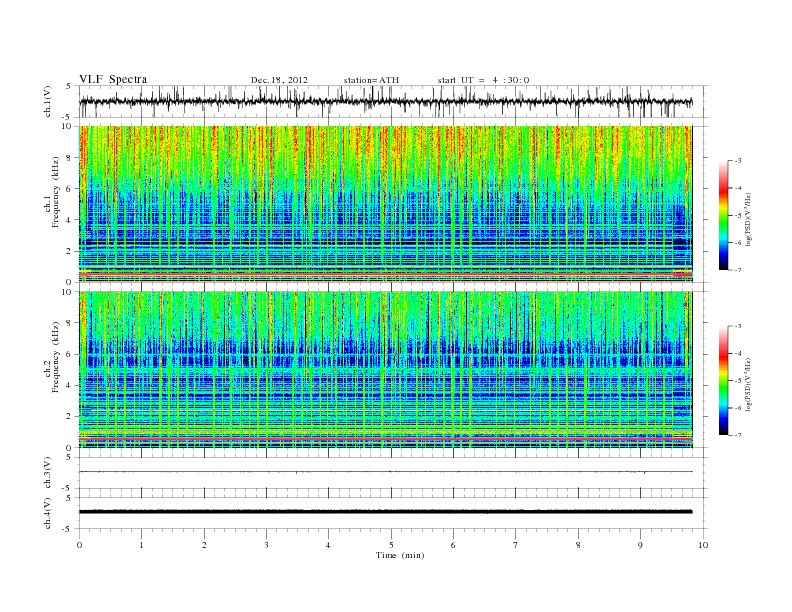Screen dimensions: 792x612
Task: Click time axis tick label "8"
Action: tap(578, 545)
